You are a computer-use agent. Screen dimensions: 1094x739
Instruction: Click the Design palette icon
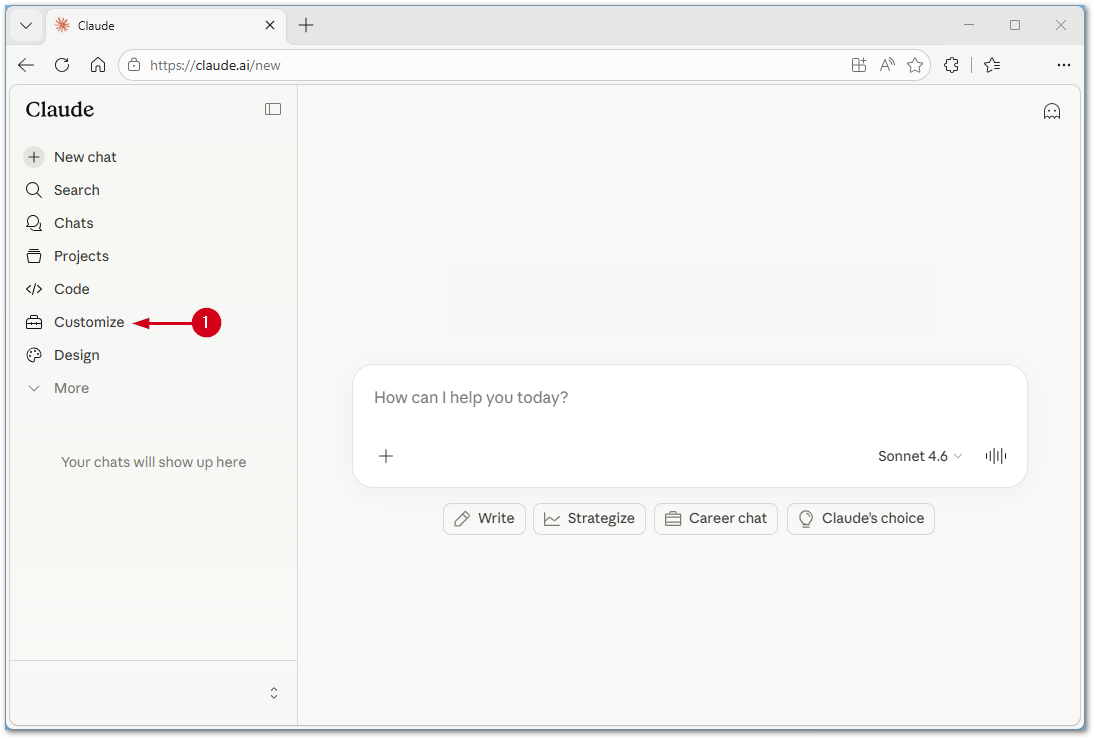coord(33,355)
